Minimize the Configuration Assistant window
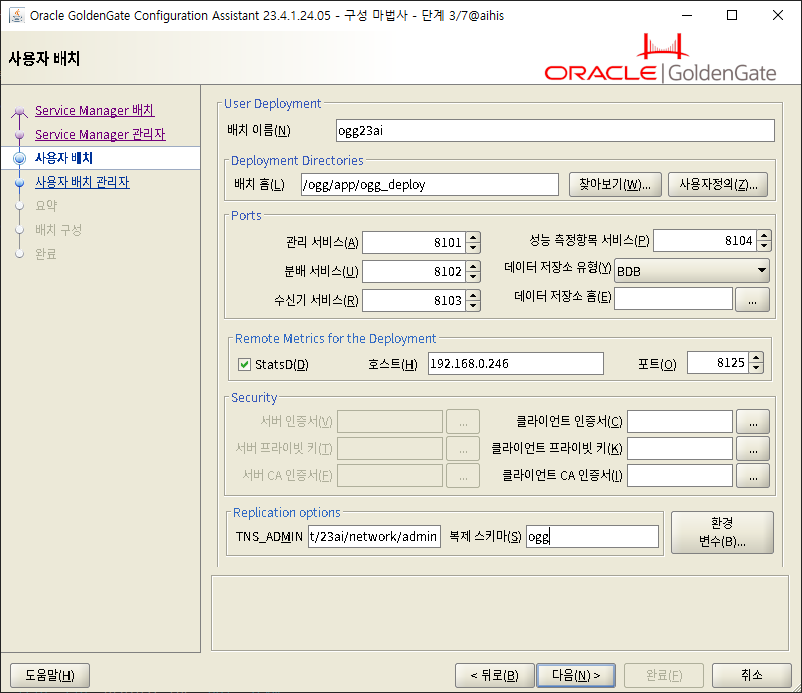Screen dimensions: 802x693 (687, 15)
